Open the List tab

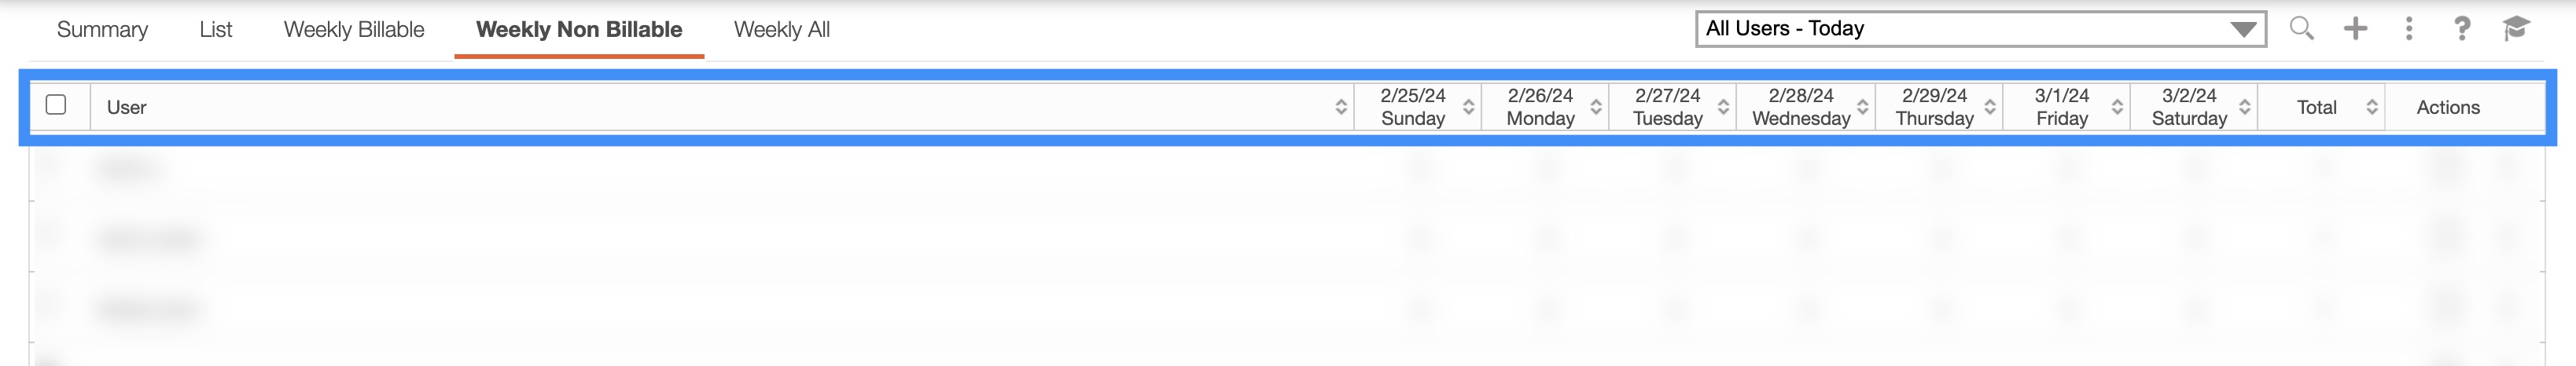tap(215, 30)
